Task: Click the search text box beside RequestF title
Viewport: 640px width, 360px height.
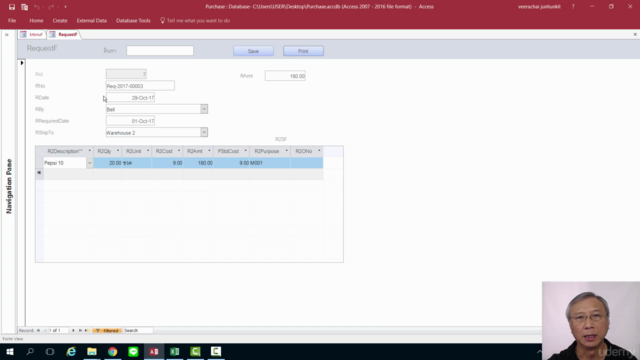Action: (160, 51)
